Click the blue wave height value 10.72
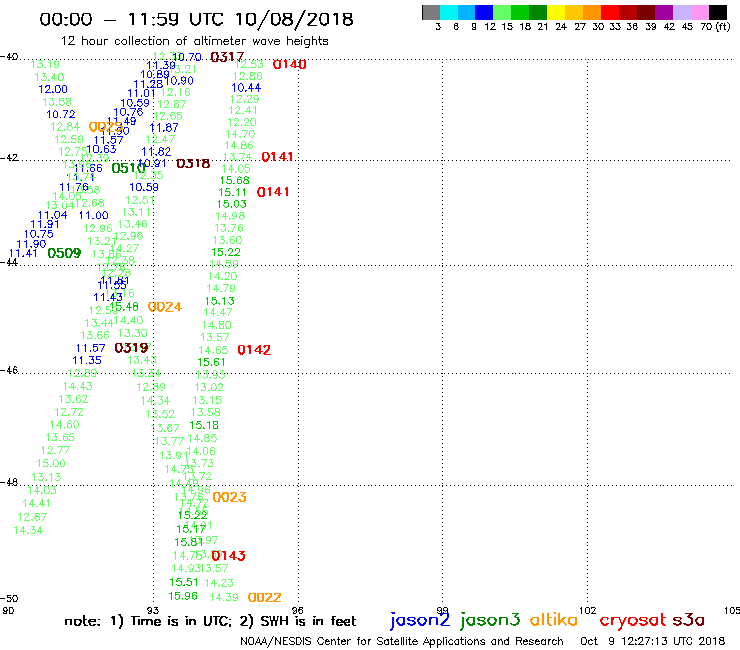The height and width of the screenshot is (650, 740). point(61,114)
